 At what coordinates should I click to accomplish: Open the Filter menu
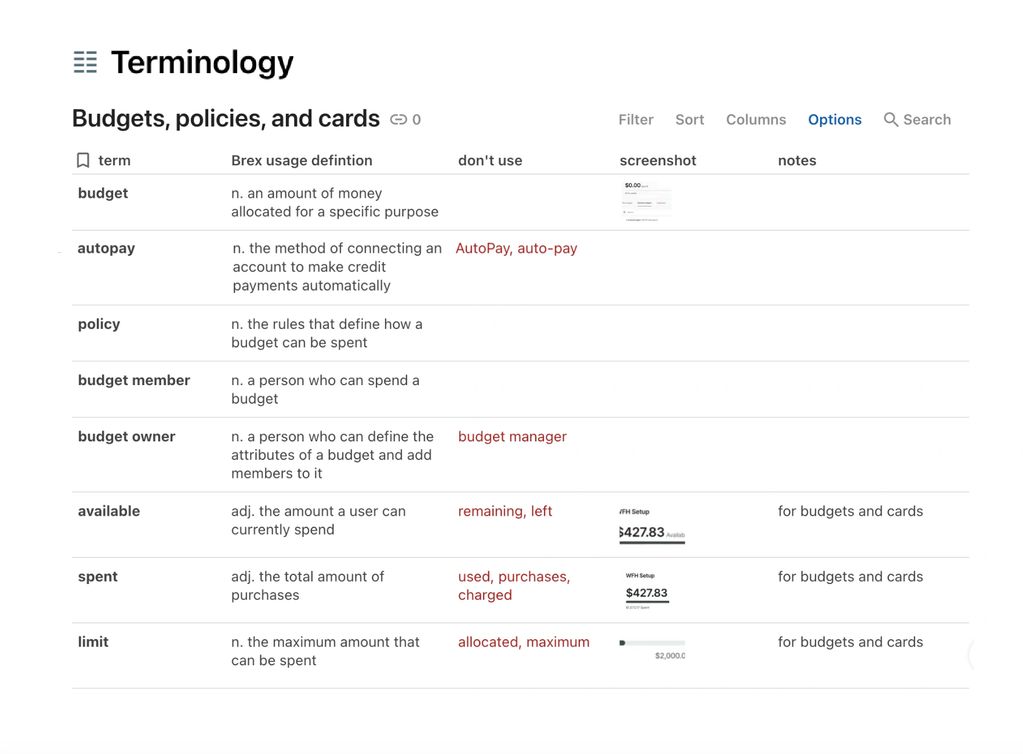tap(635, 120)
